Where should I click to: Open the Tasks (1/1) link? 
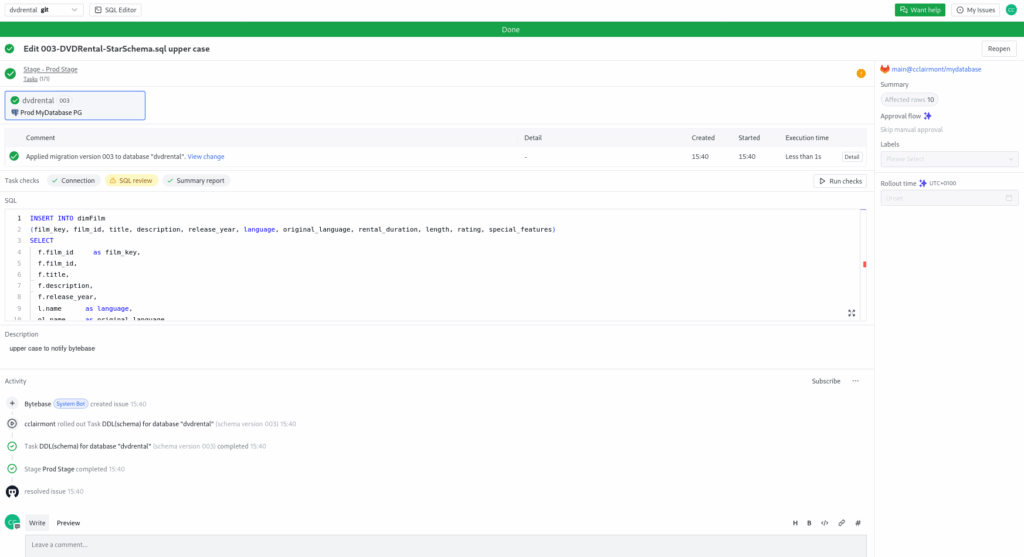pyautogui.click(x=37, y=79)
